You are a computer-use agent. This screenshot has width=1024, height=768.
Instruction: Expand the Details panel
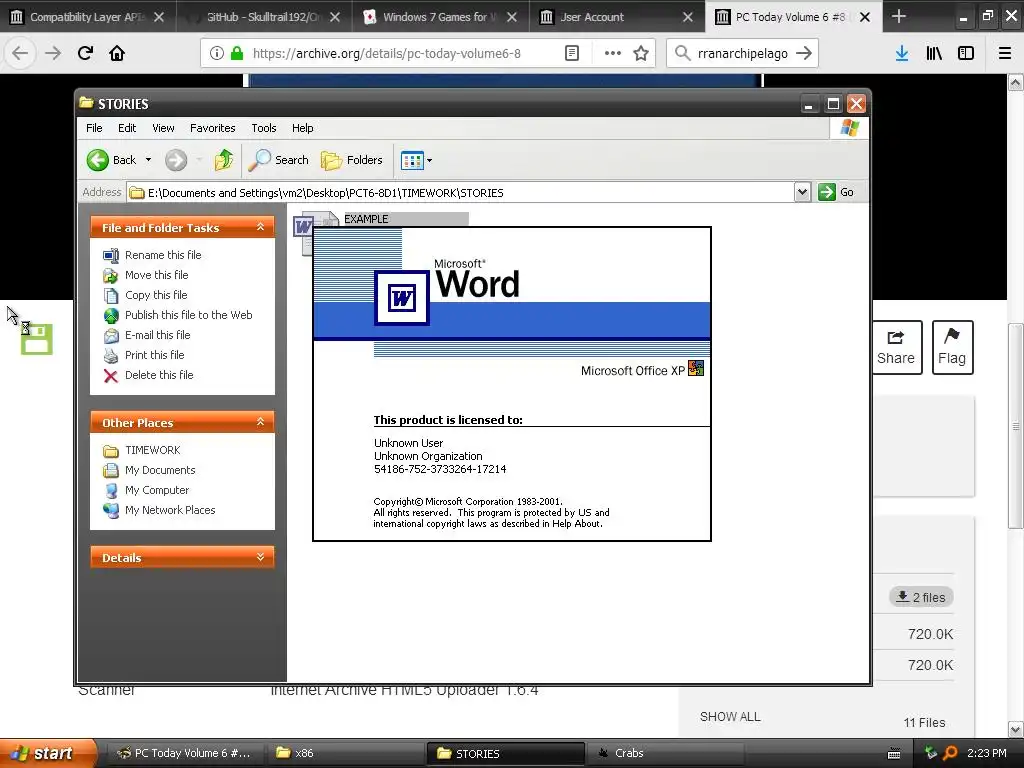[260, 557]
